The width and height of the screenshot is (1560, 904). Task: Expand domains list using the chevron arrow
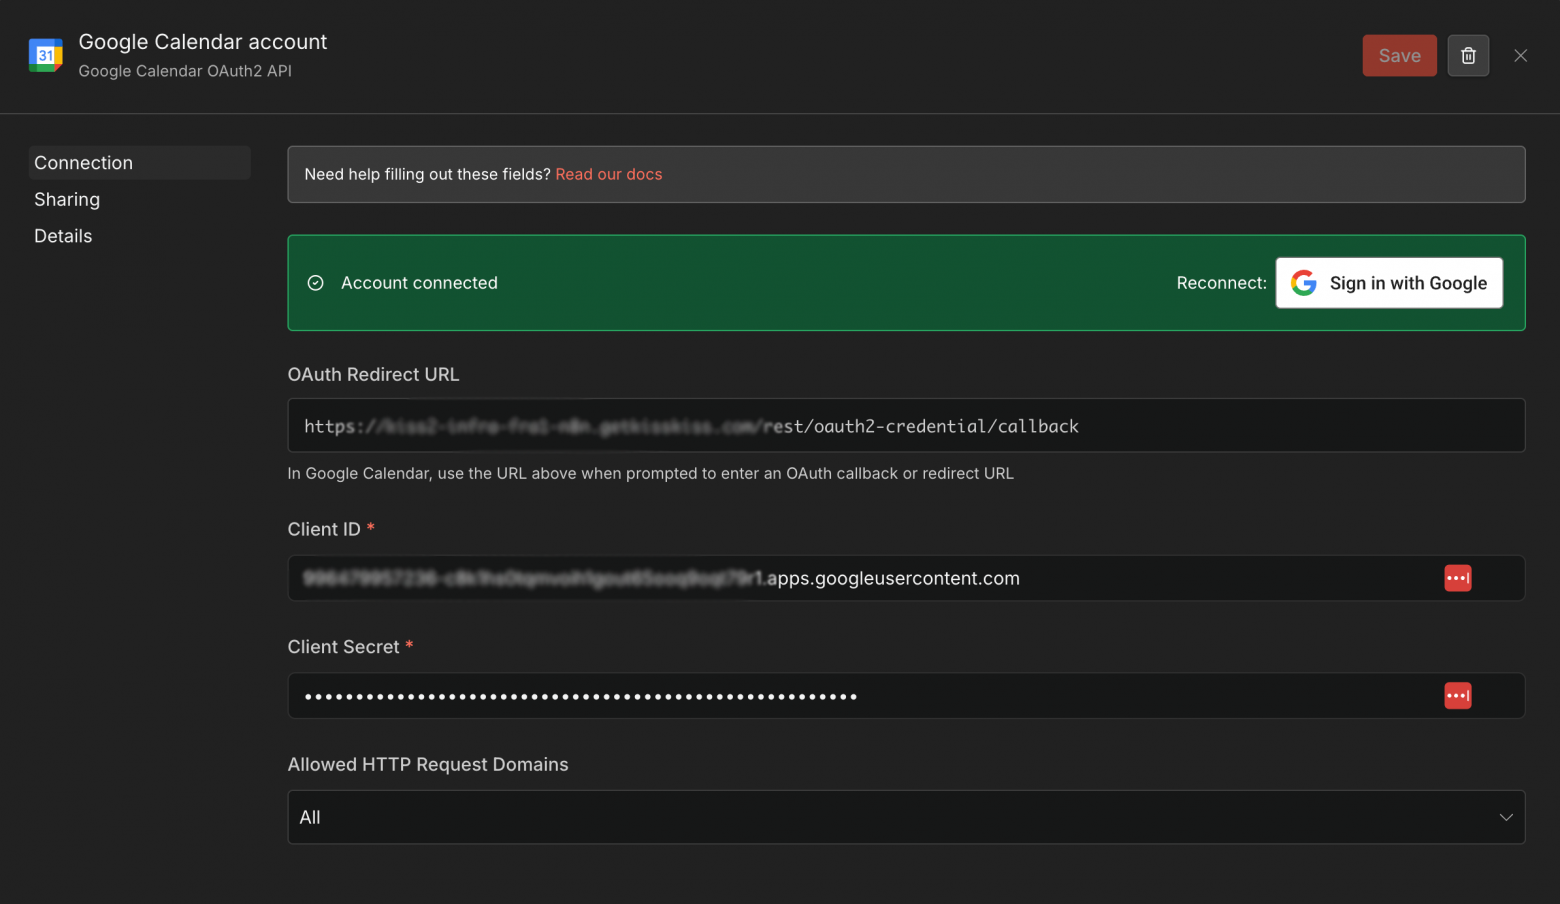tap(1505, 817)
